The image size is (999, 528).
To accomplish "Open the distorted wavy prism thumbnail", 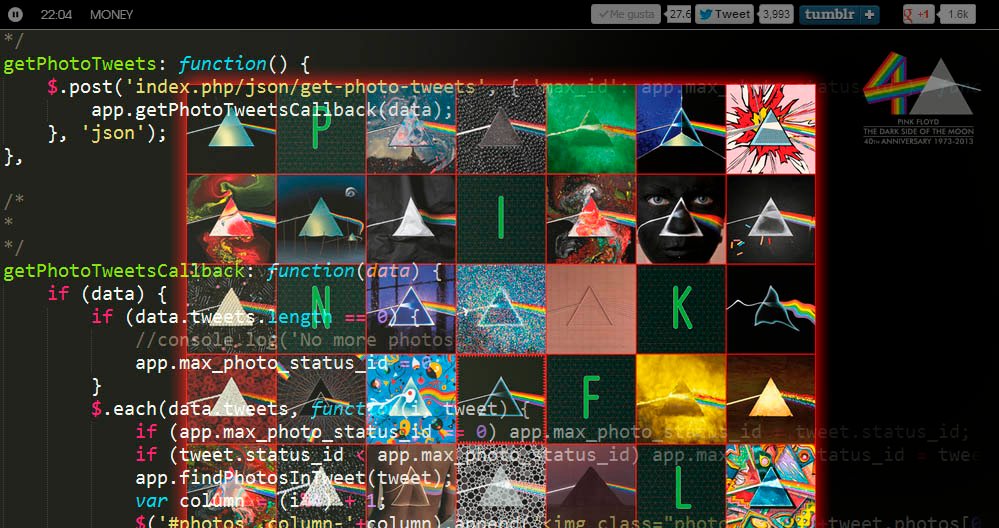I will (x=771, y=309).
